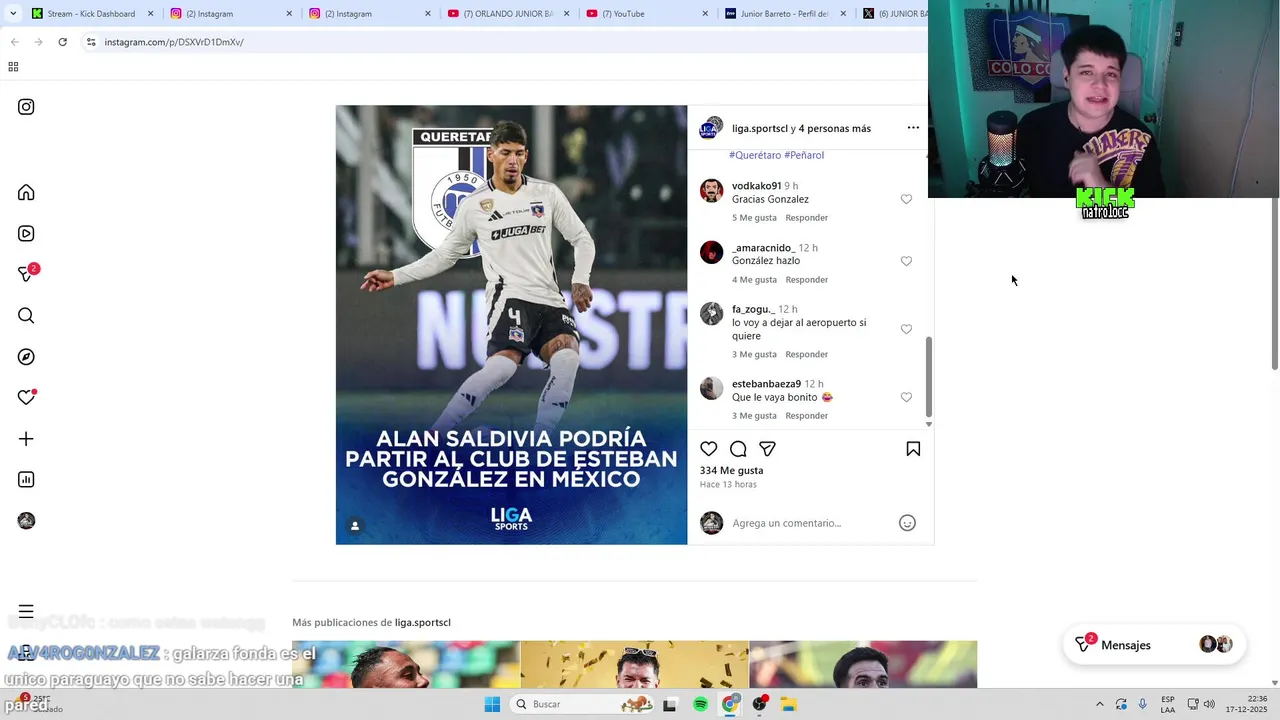Reply to estebanbaeza9's comment
The image size is (1280, 720).
pyautogui.click(x=806, y=416)
